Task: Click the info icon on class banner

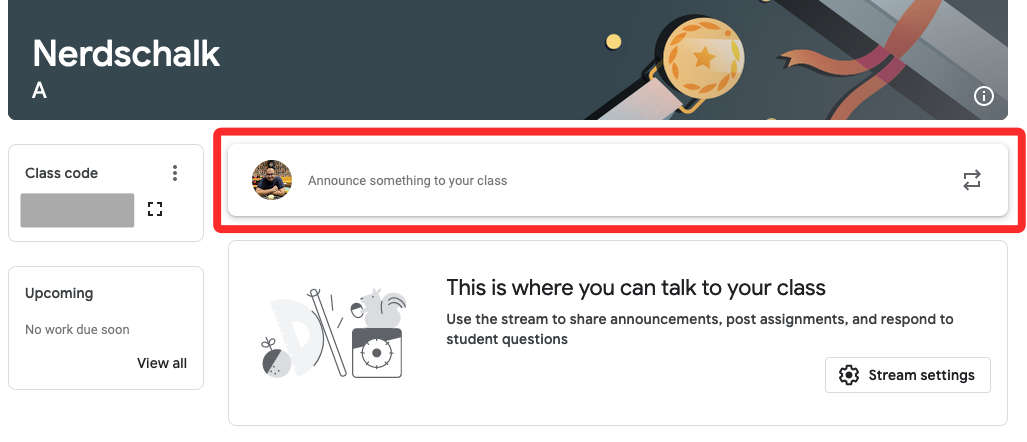Action: [984, 96]
